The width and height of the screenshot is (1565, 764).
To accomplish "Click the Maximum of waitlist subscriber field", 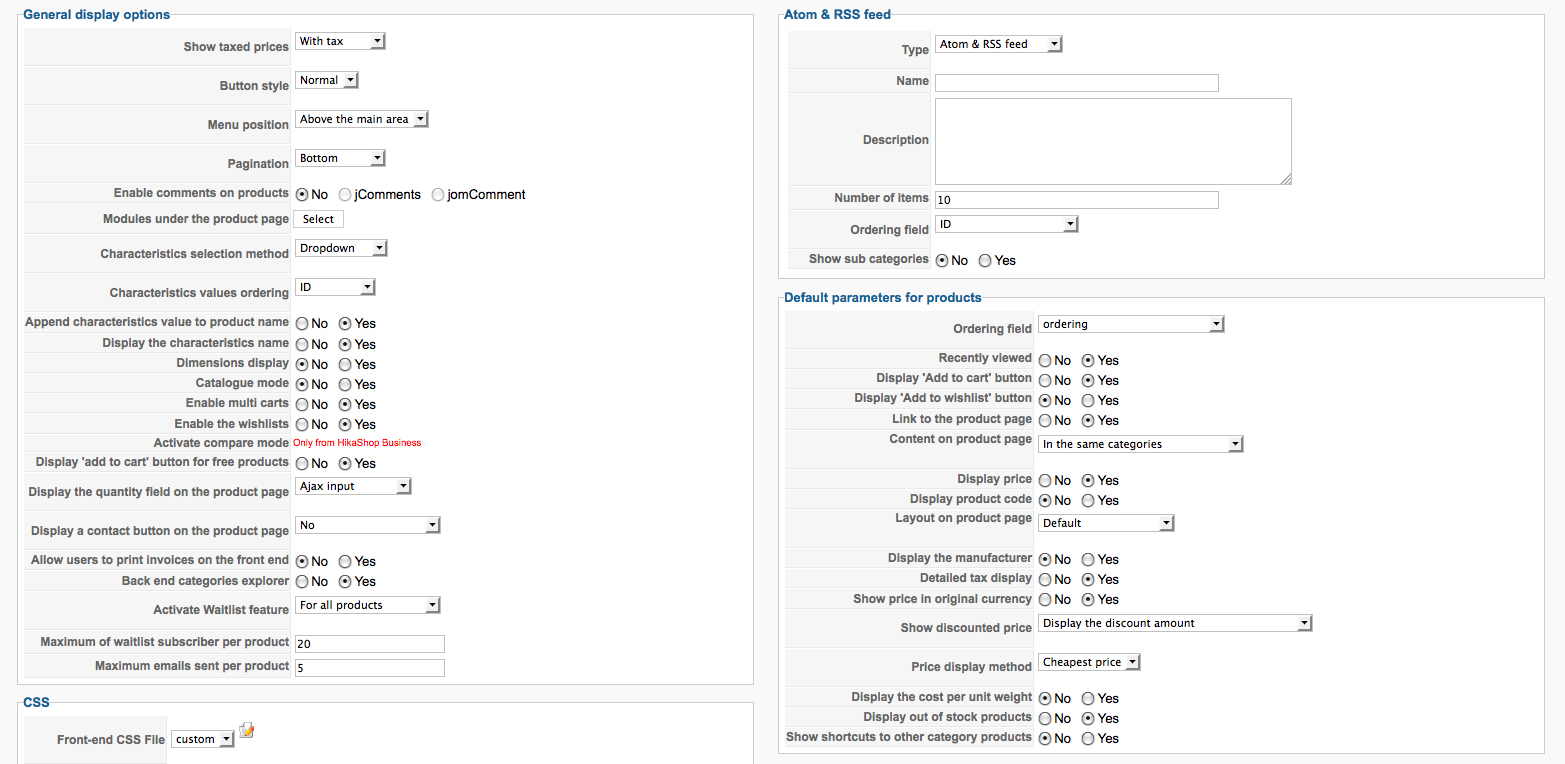I will [369, 644].
